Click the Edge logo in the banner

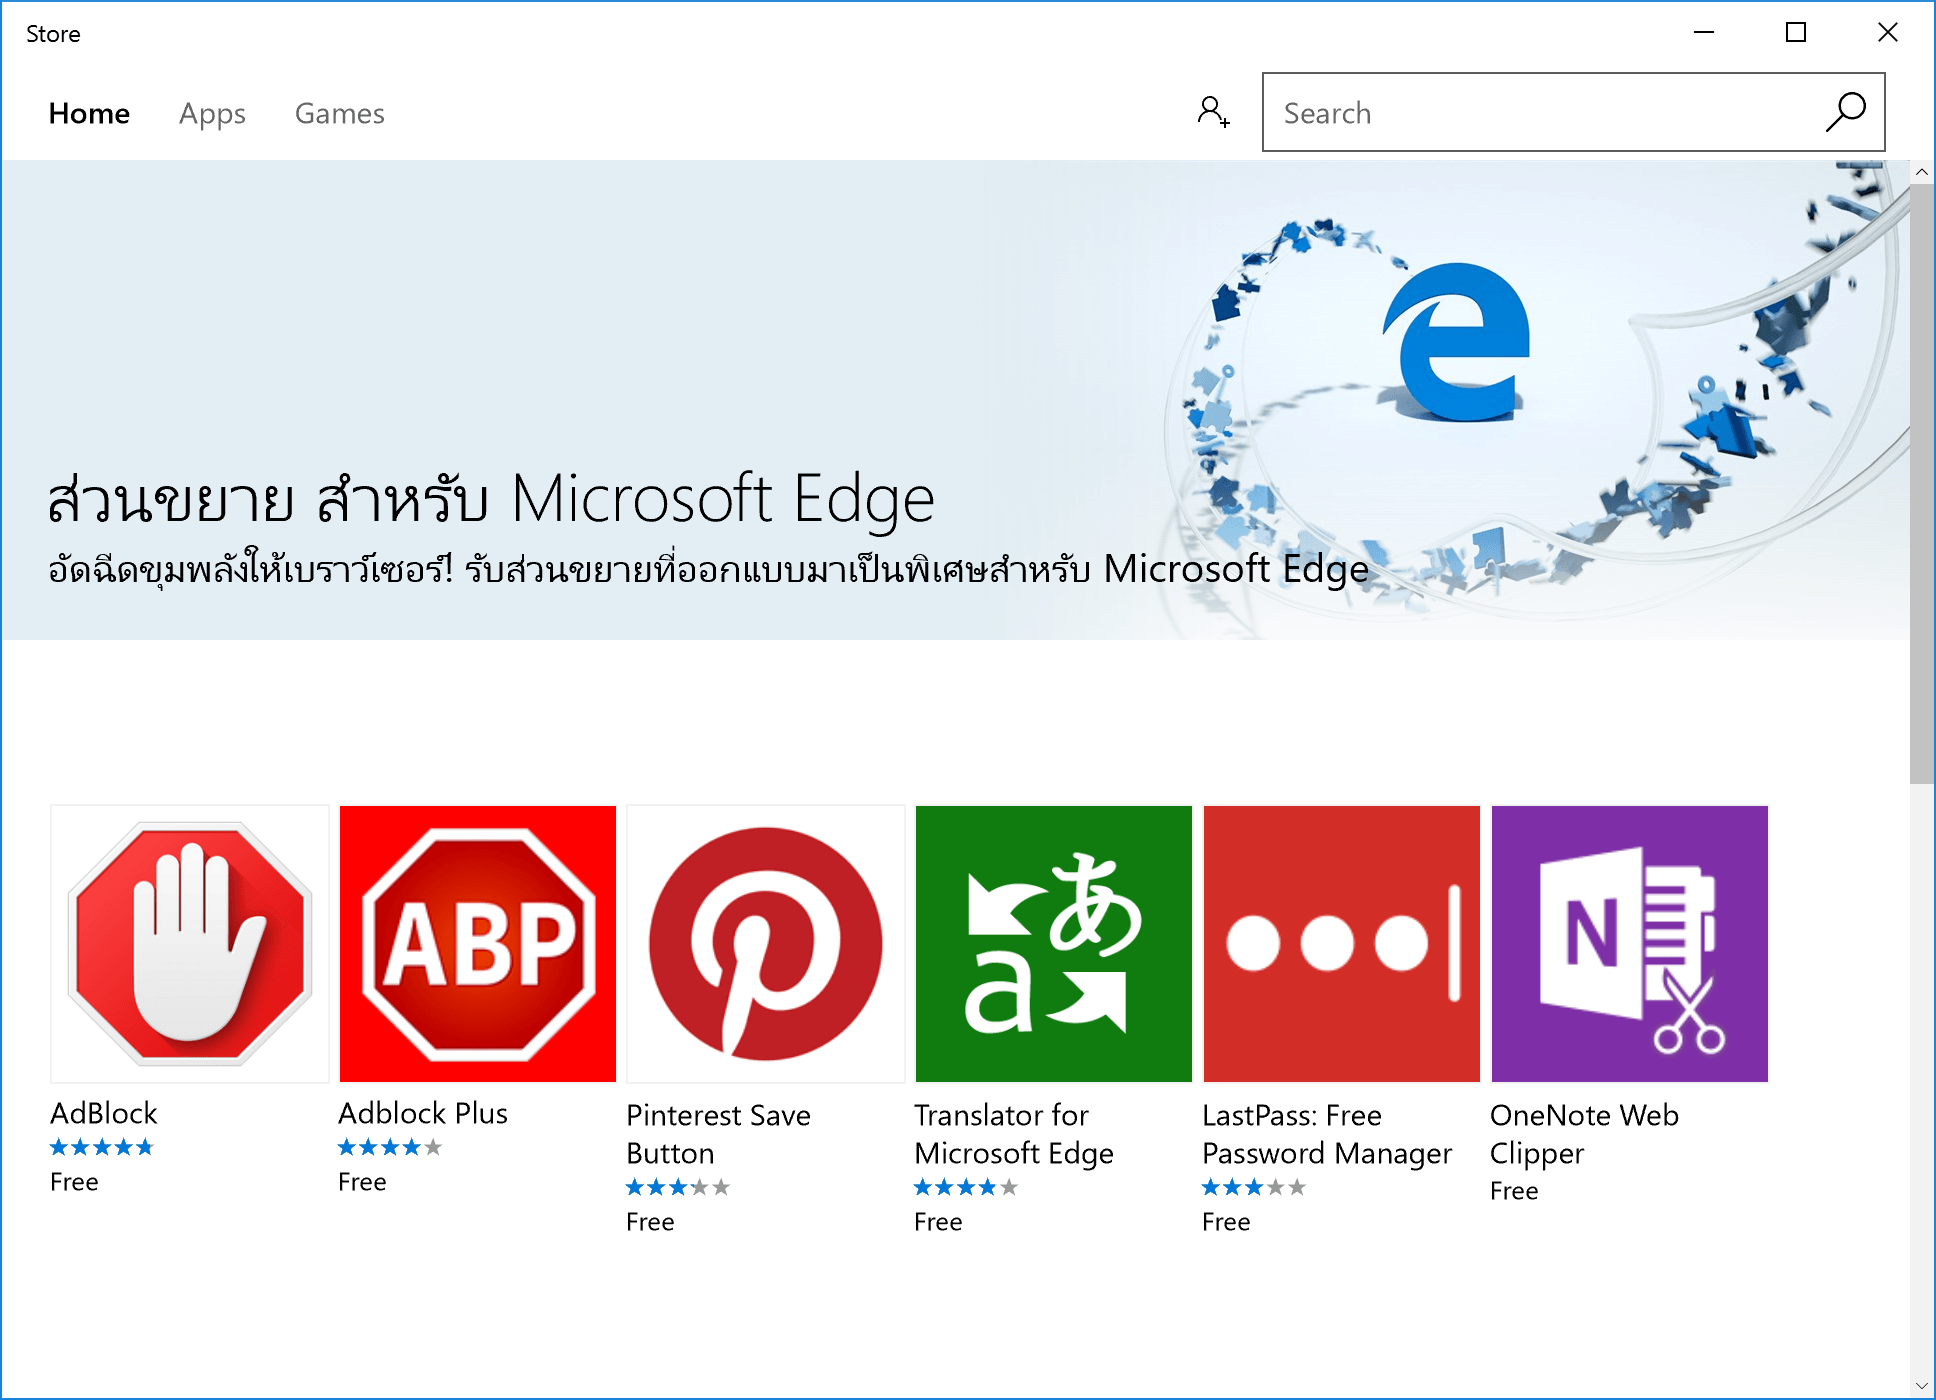[x=1457, y=340]
